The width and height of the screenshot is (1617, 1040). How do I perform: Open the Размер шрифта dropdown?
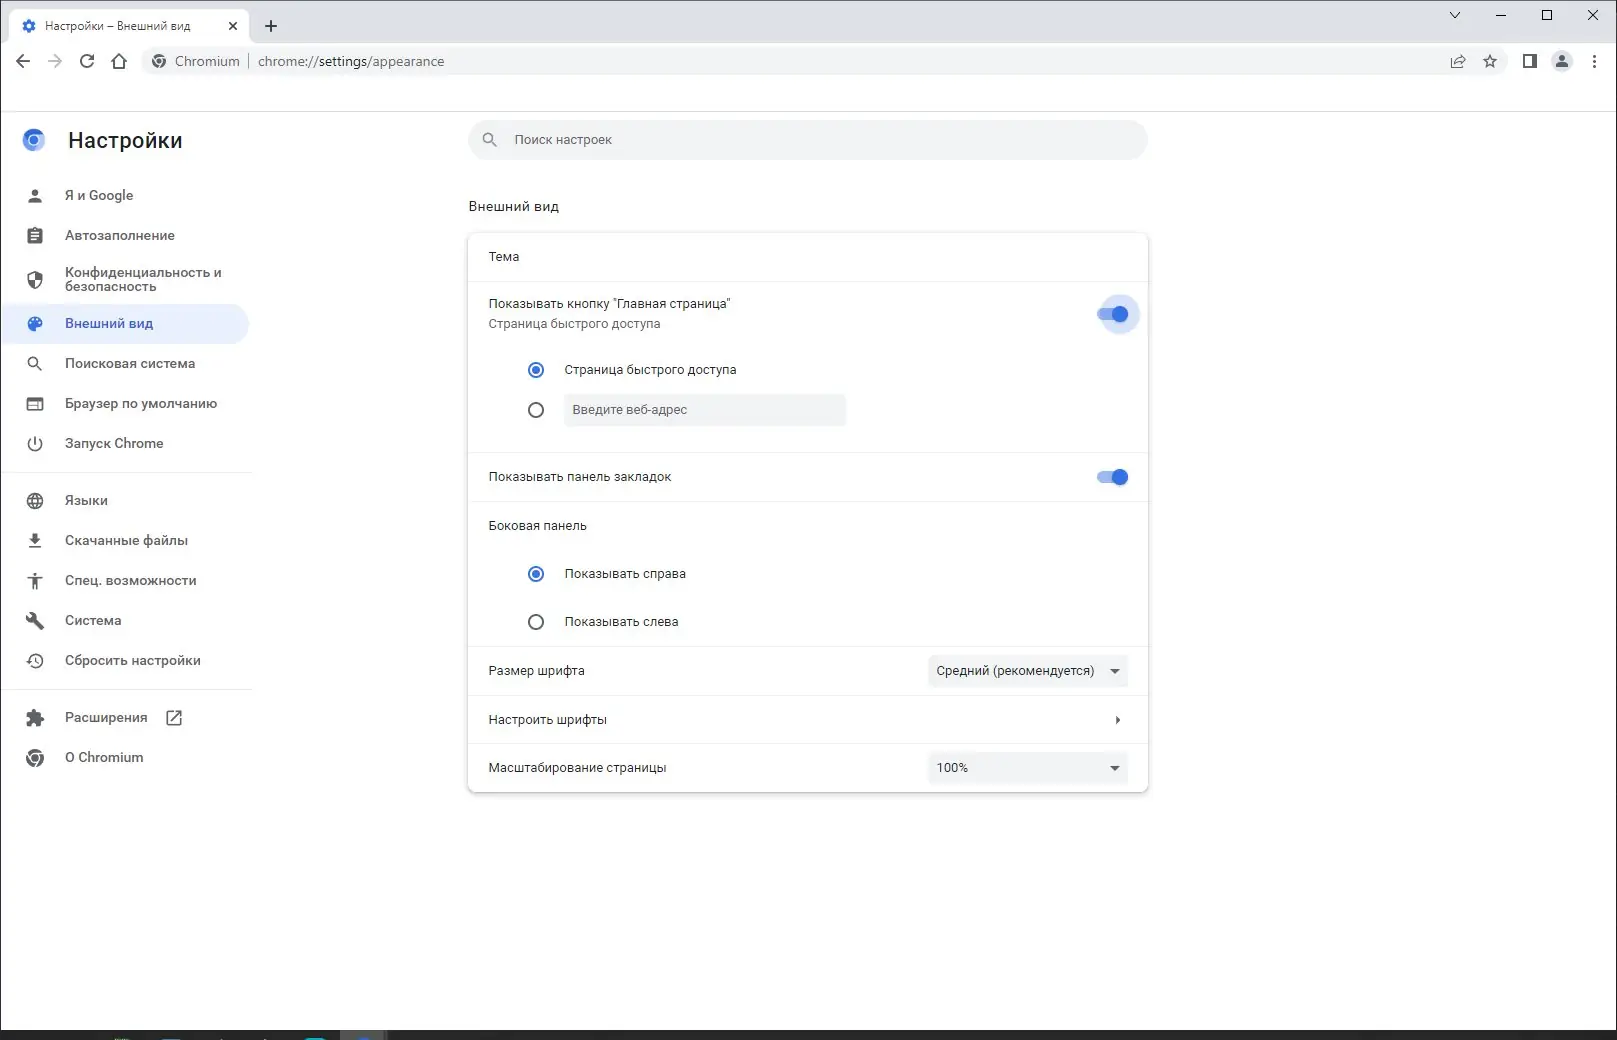pyautogui.click(x=1028, y=671)
